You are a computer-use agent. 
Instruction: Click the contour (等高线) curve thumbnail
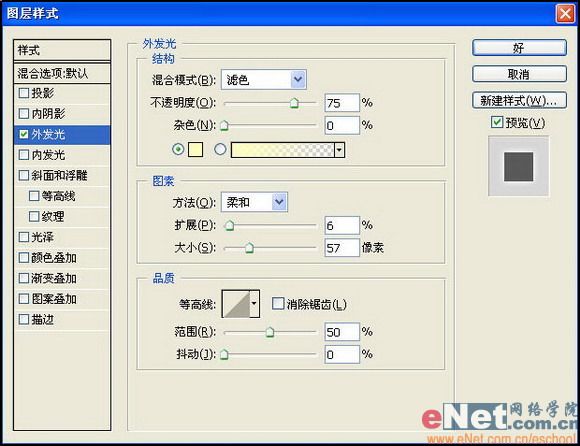click(236, 304)
